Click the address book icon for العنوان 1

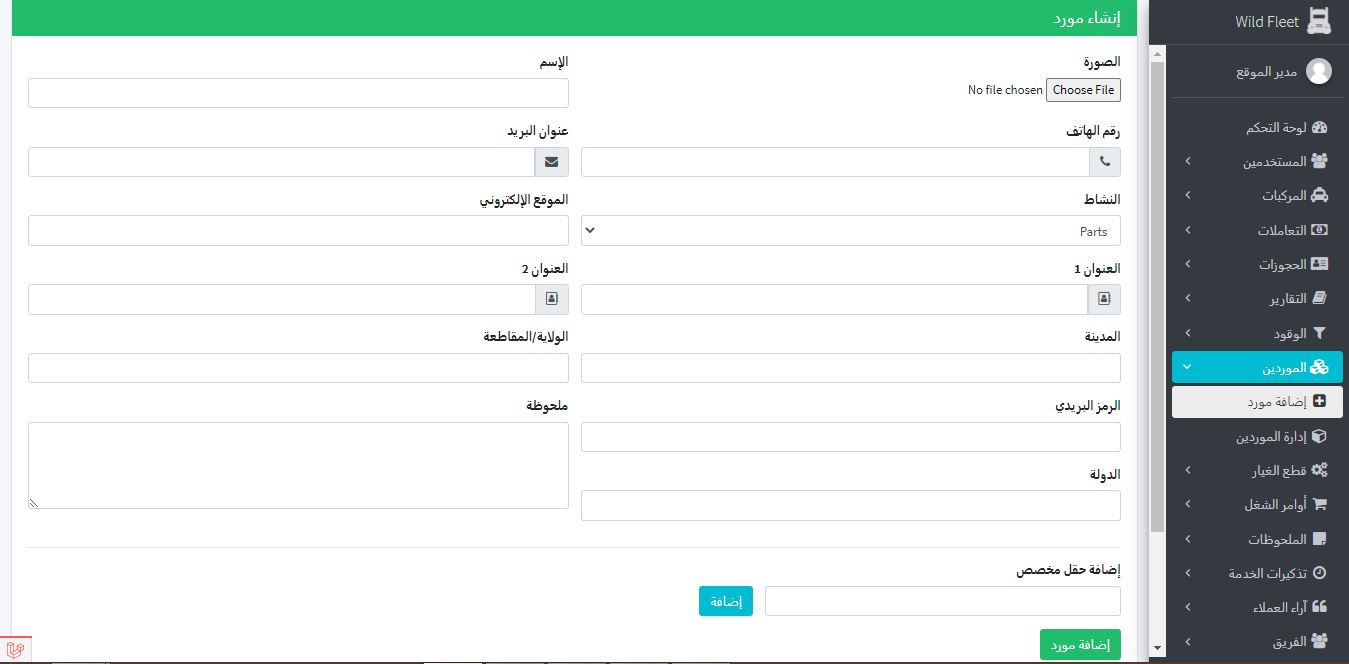(1105, 299)
